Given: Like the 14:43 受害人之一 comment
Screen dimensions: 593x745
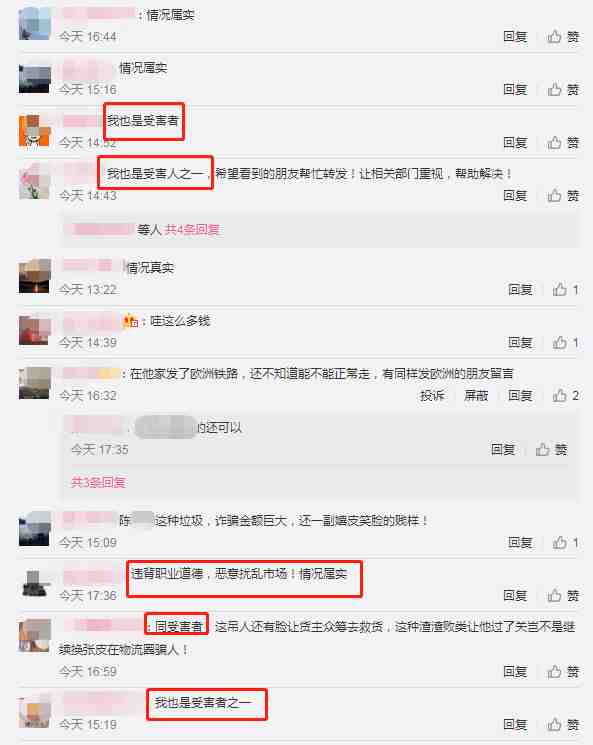Looking at the screenshot, I should click(564, 195).
